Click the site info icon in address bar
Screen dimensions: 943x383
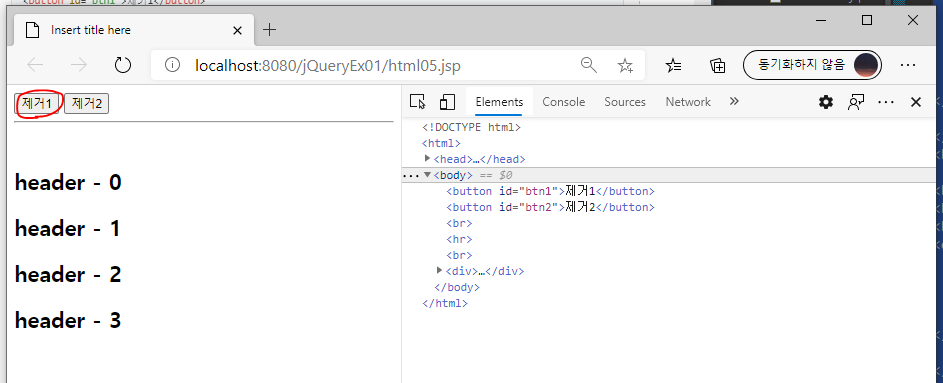coord(172,65)
